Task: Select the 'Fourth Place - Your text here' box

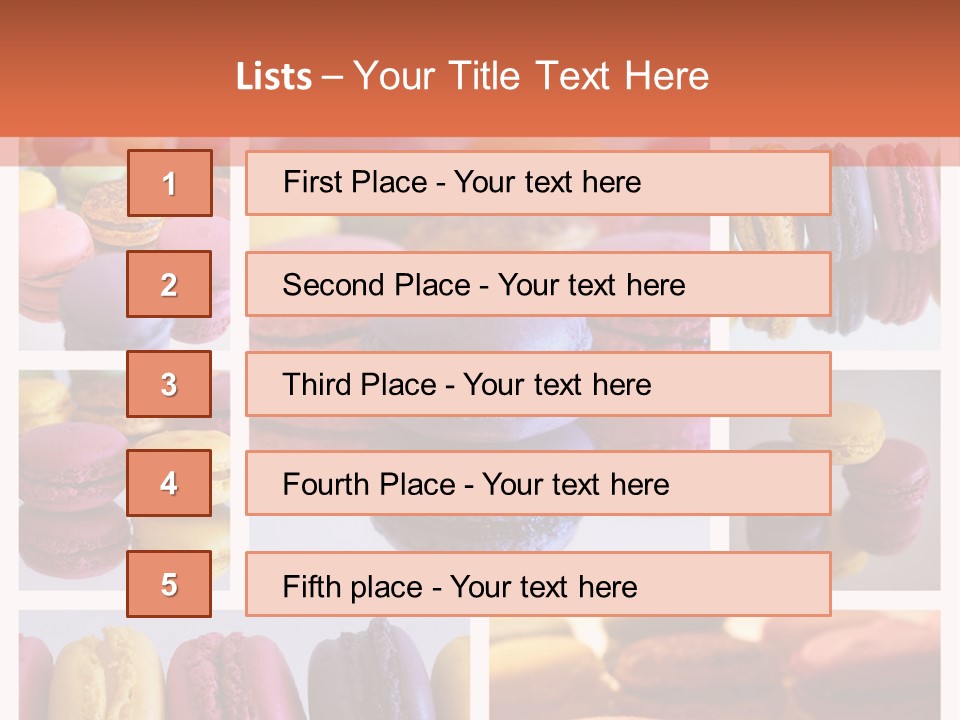Action: pyautogui.click(x=538, y=483)
